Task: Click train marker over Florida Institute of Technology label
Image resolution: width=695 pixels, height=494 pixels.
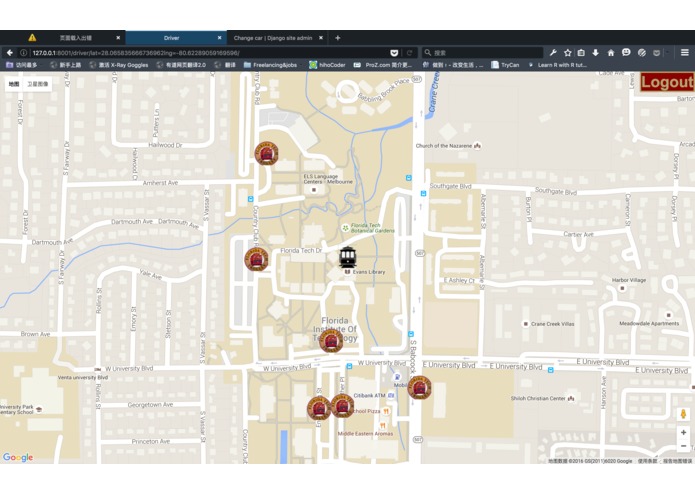Action: [x=331, y=341]
